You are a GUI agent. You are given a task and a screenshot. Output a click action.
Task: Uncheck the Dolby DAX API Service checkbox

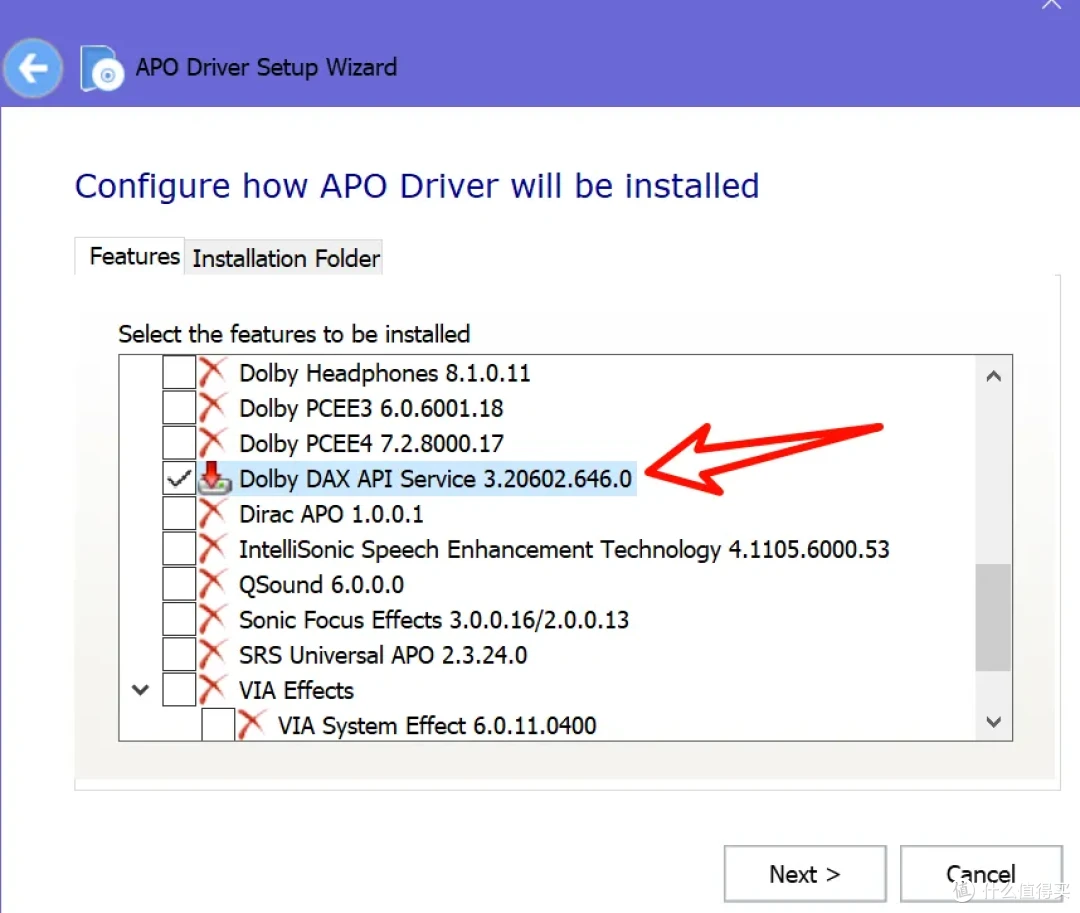[x=179, y=478]
